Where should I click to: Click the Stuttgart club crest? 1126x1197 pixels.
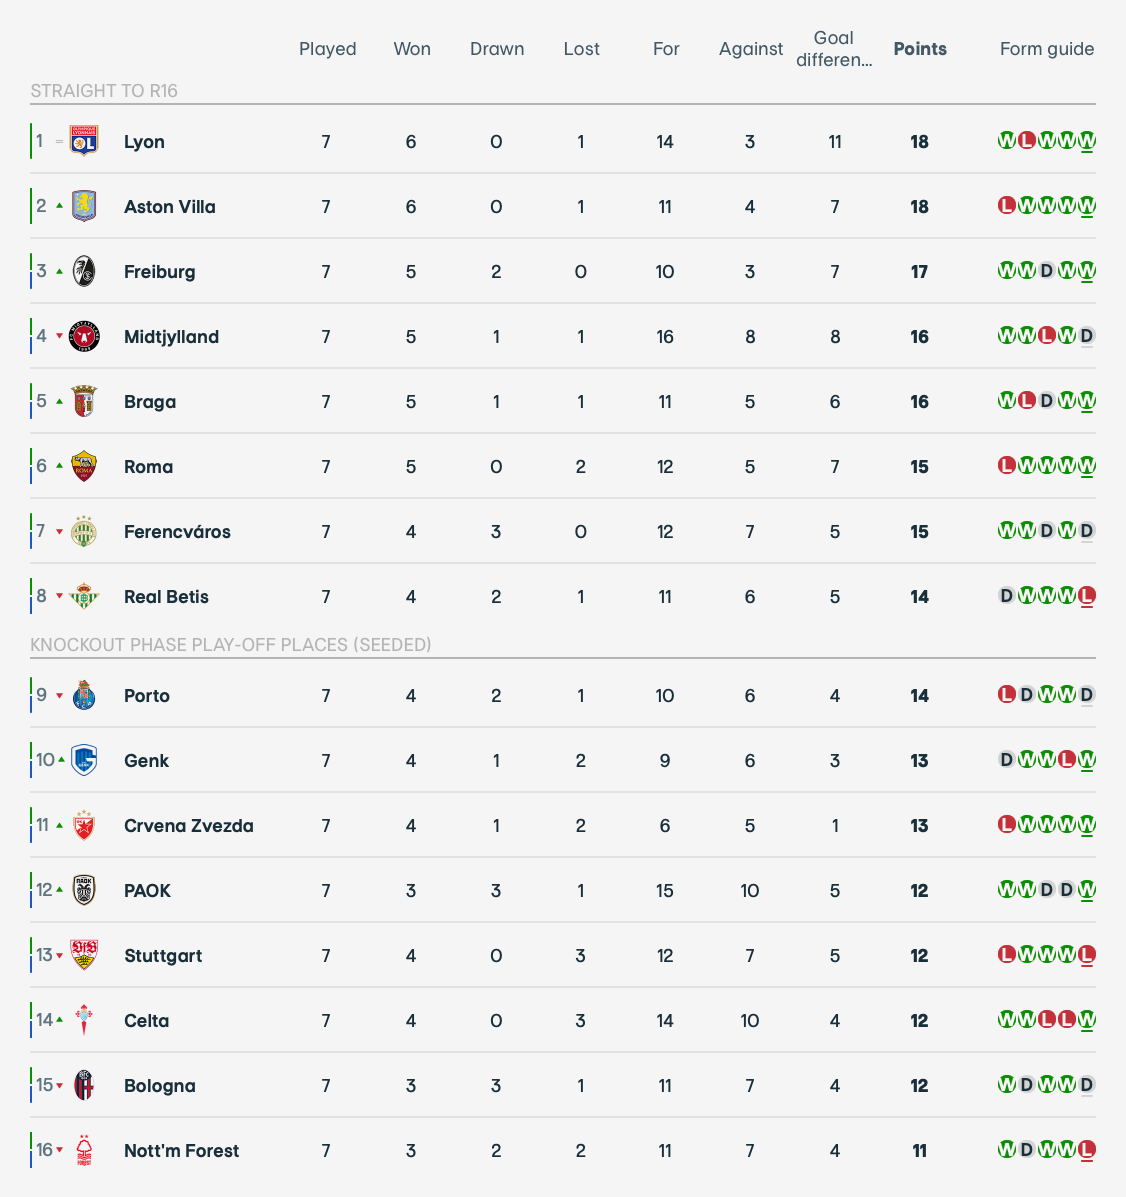(x=84, y=955)
